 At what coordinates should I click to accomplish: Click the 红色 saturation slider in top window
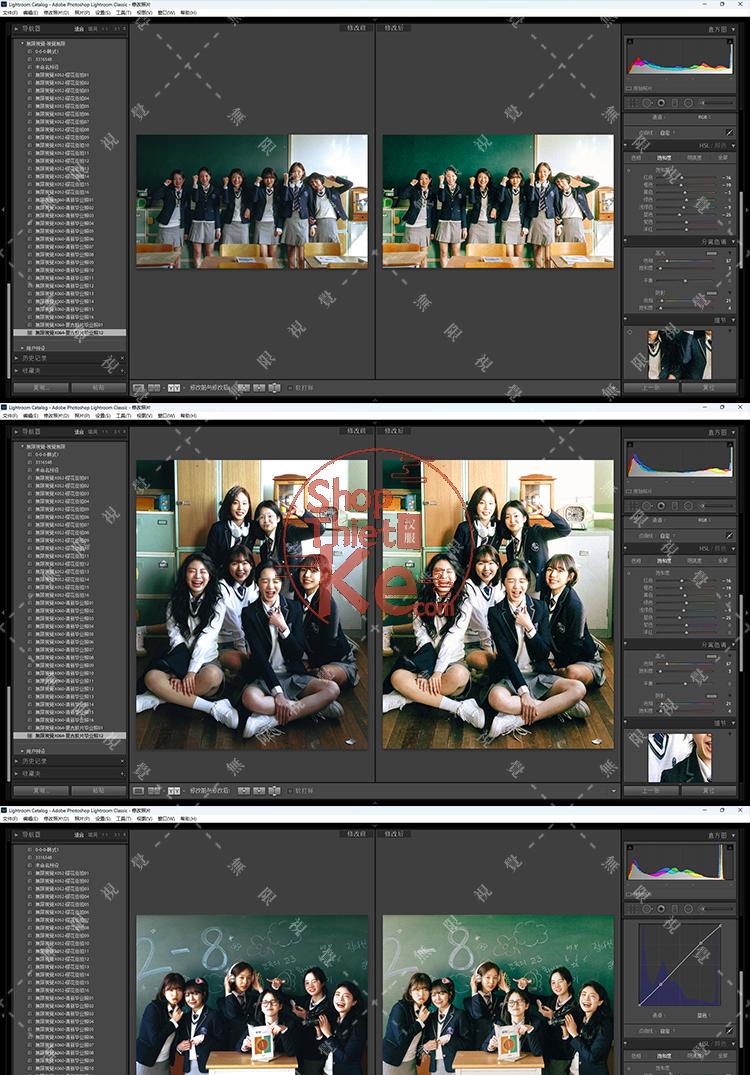point(680,178)
